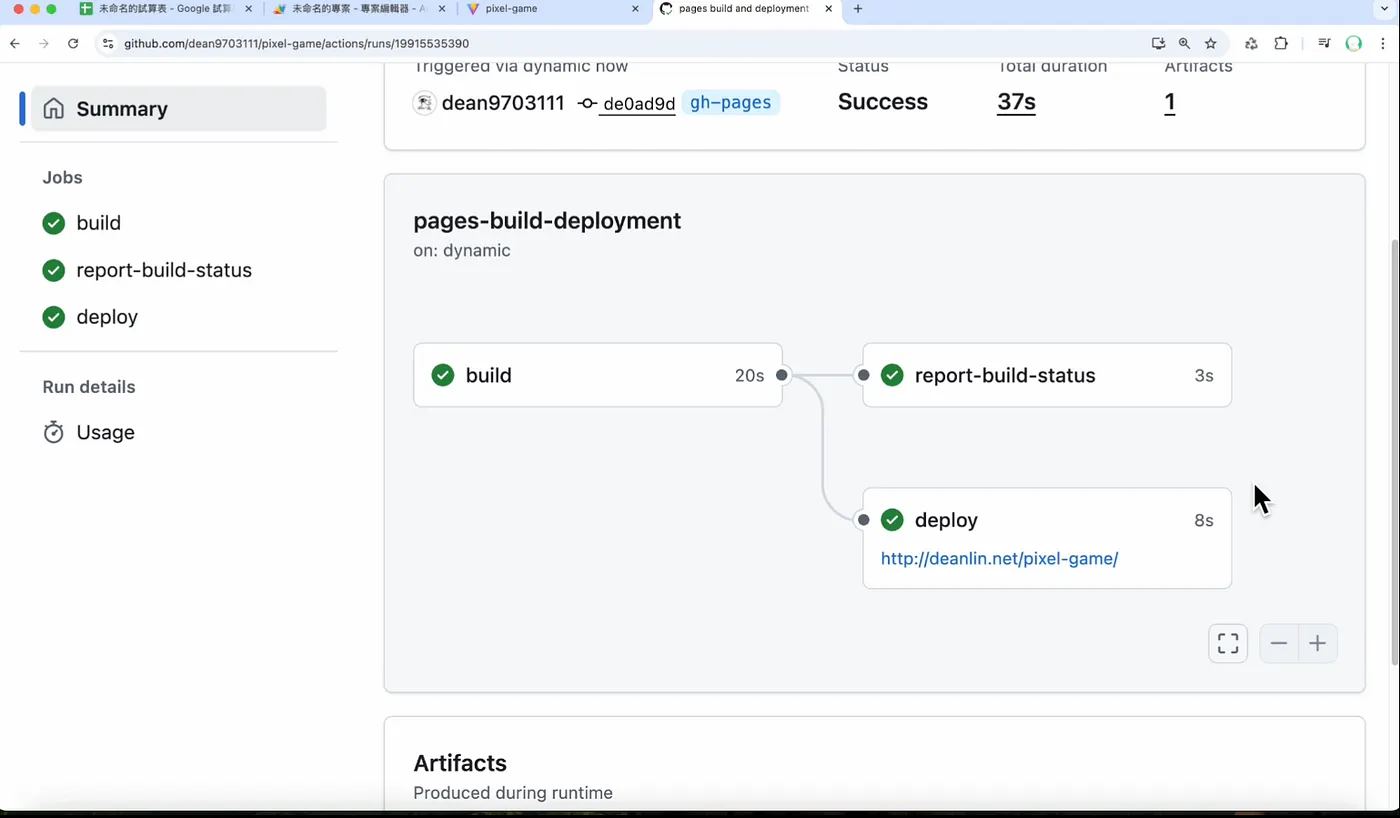Go back to the previous page
The width and height of the screenshot is (1400, 818).
coord(15,44)
